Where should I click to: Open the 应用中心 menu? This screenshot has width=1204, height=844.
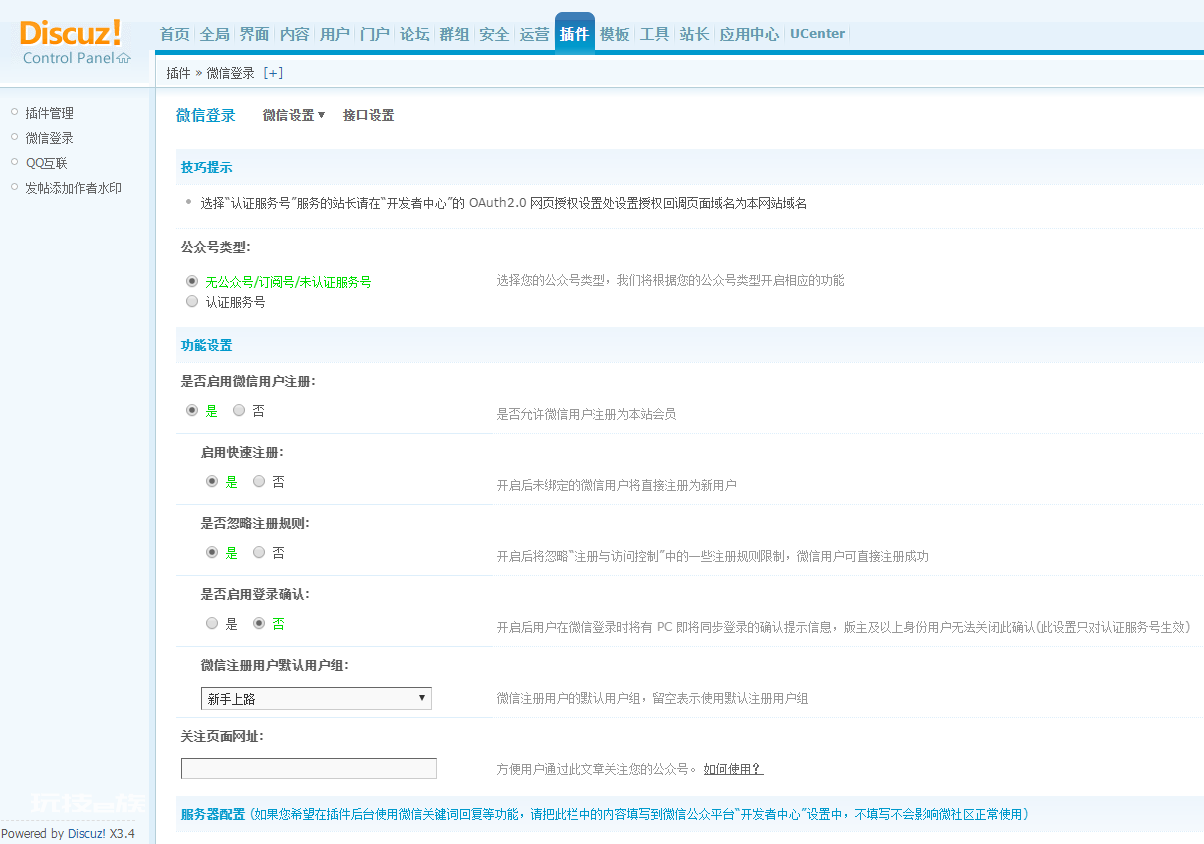(750, 34)
